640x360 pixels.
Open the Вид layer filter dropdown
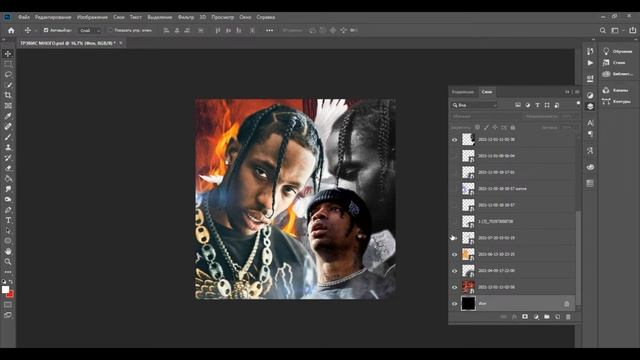[x=474, y=105]
